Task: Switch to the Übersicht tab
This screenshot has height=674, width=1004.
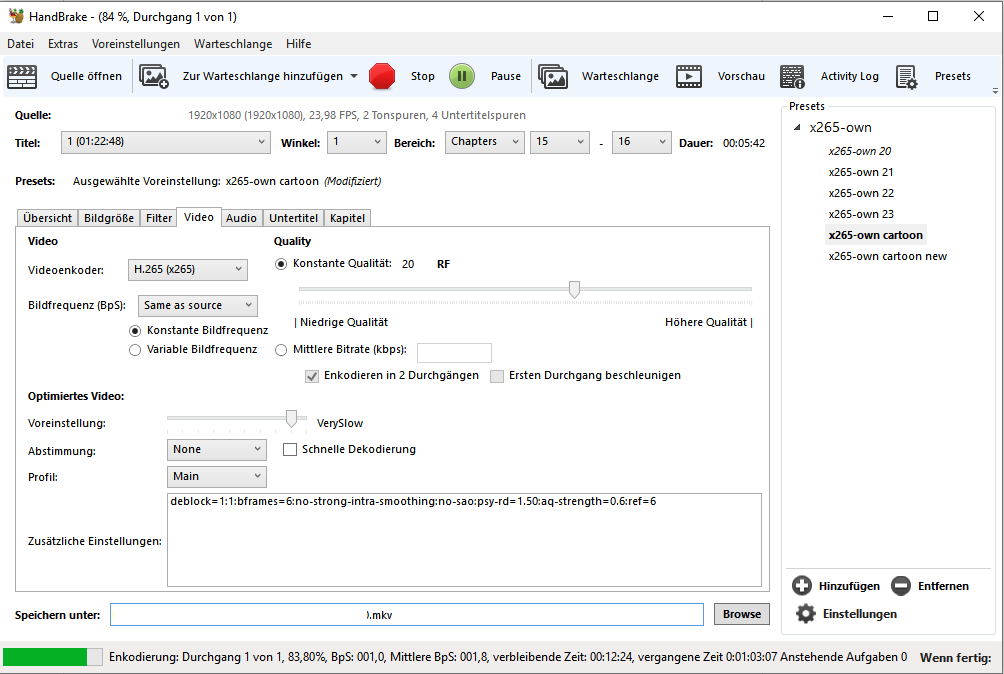Action: click(47, 218)
